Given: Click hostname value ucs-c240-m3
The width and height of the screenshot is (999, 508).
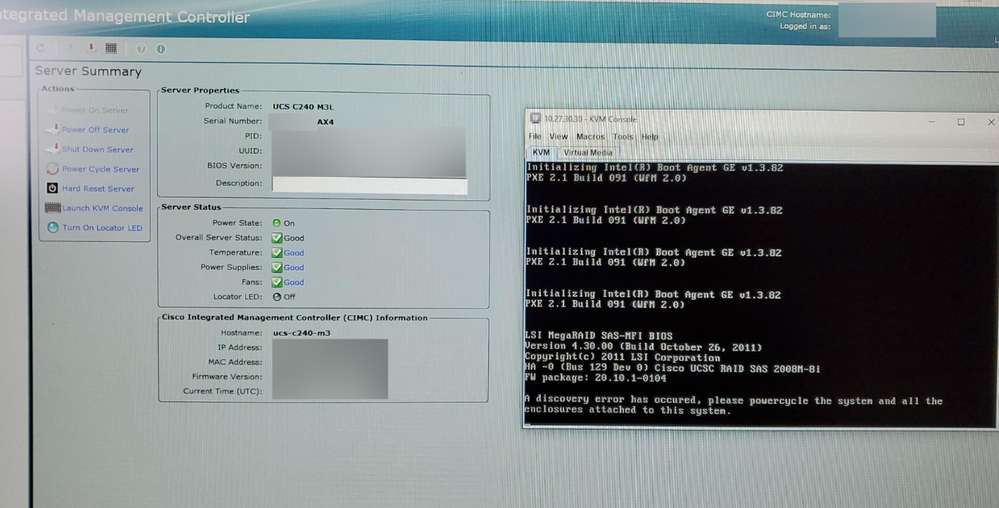Looking at the screenshot, I should coord(301,333).
